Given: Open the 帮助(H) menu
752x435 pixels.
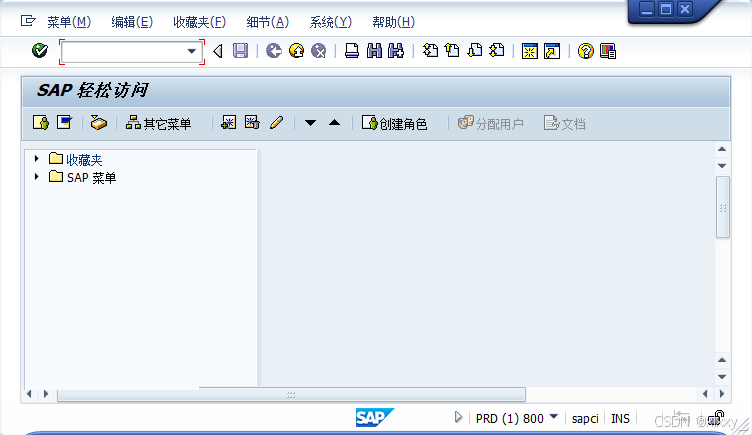Looking at the screenshot, I should 394,22.
